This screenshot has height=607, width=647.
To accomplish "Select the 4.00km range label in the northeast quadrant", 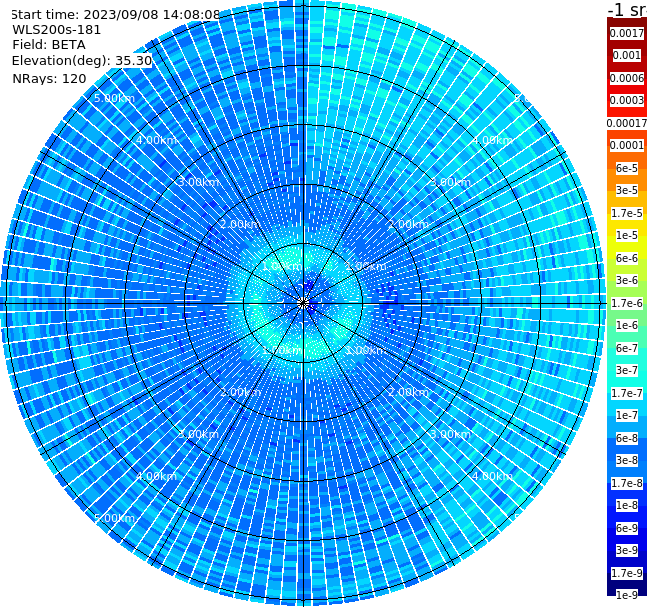I will tap(492, 140).
